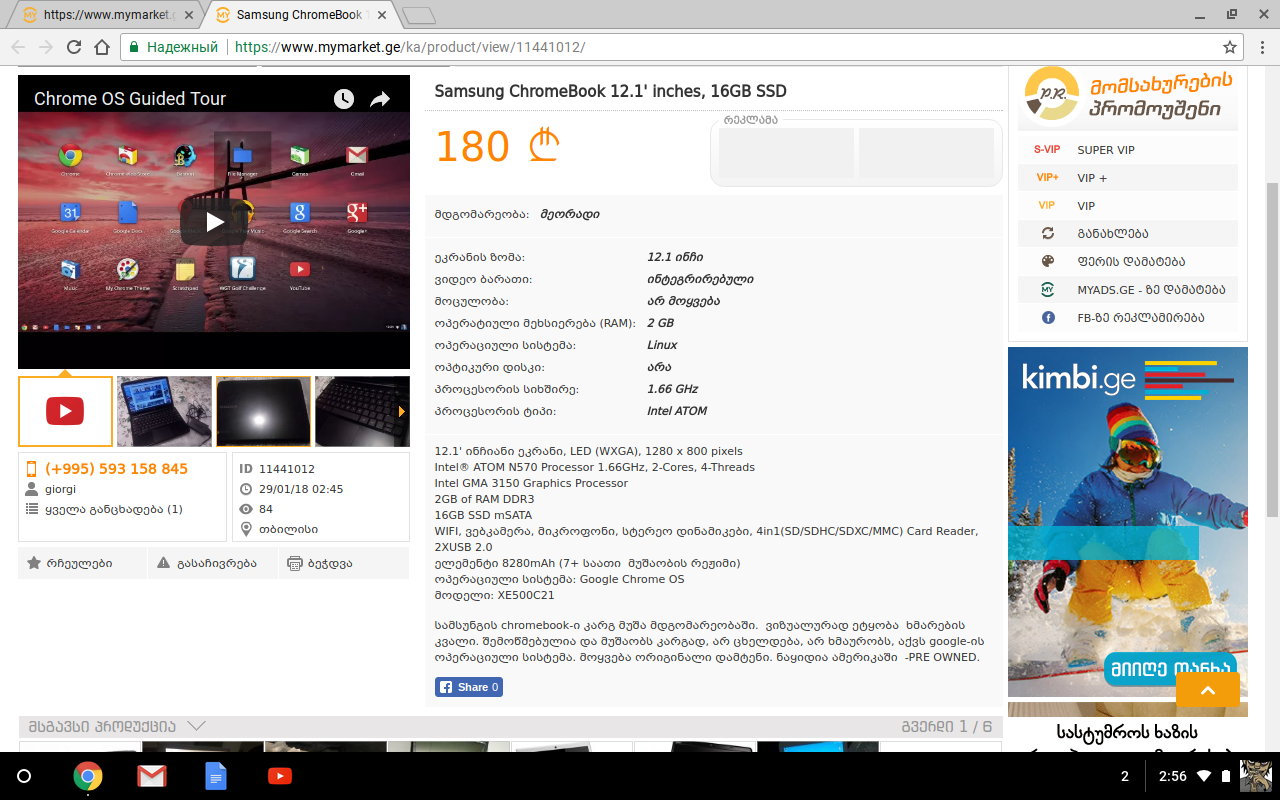This screenshot has height=800, width=1280.
Task: Click the share arrow icon on video
Action: [x=380, y=98]
